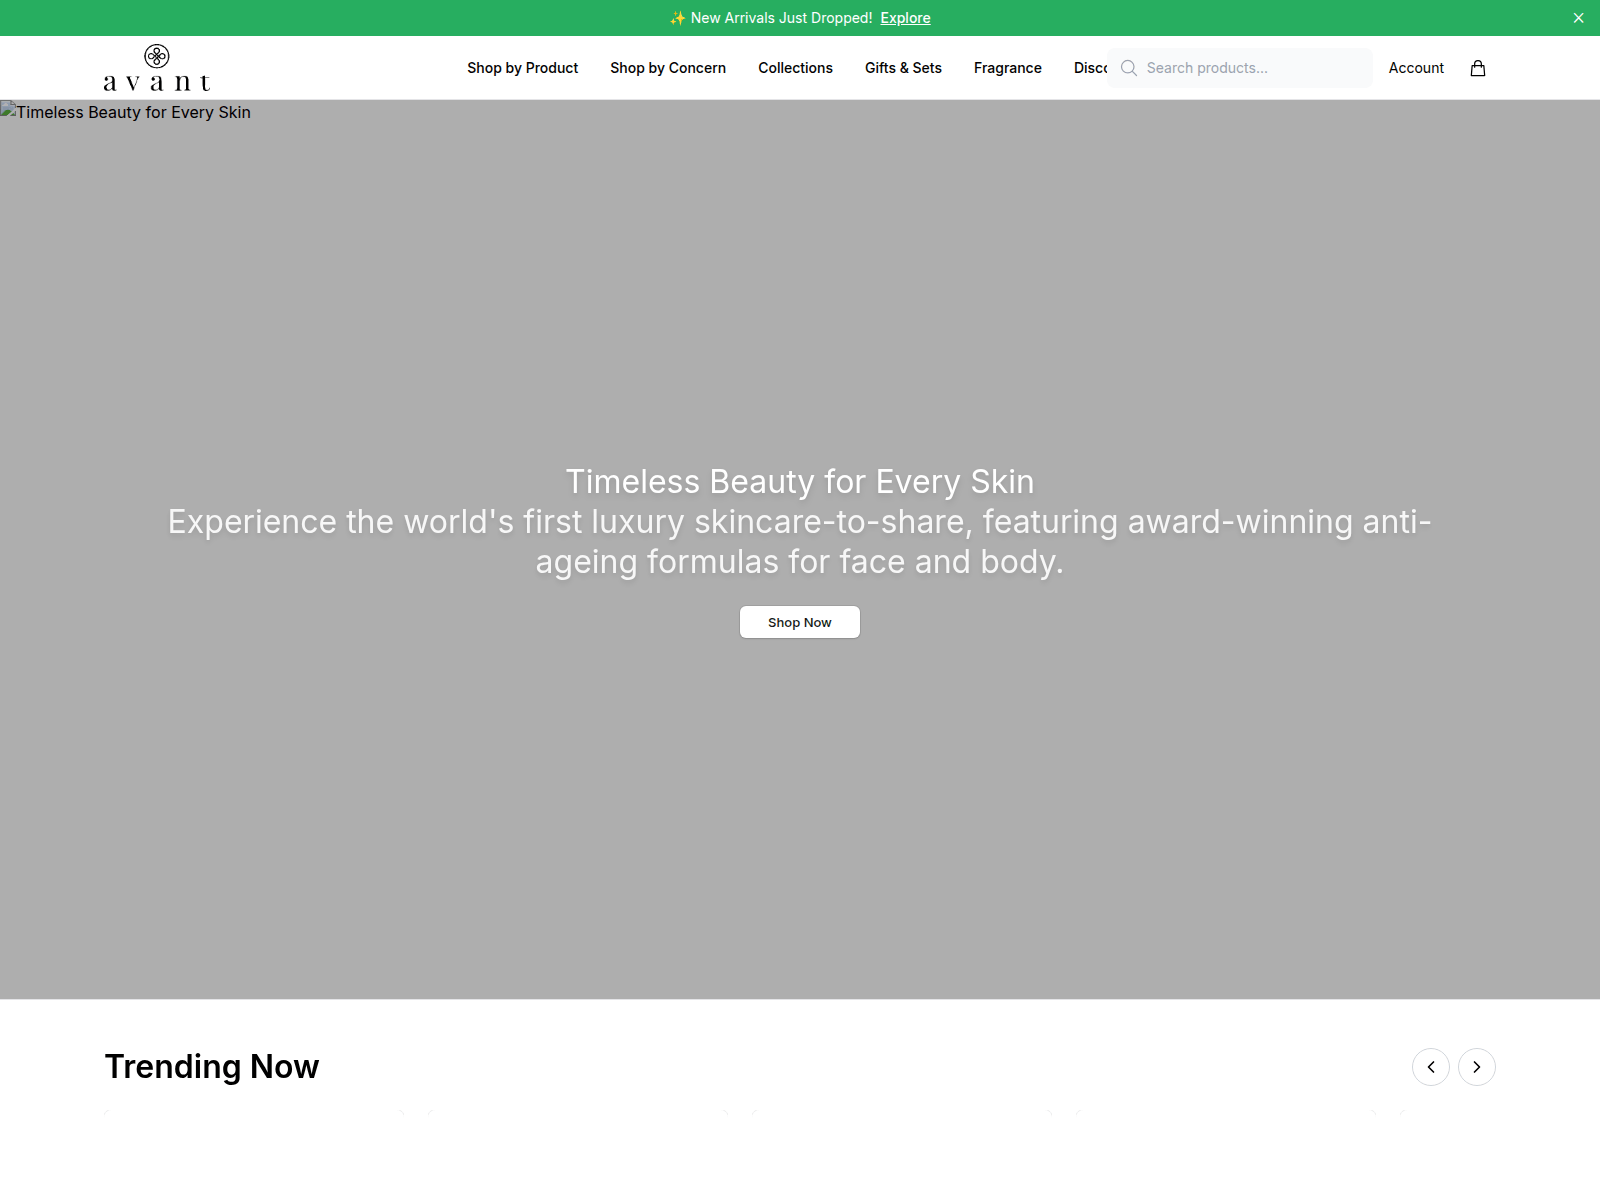Image resolution: width=1600 pixels, height=1200 pixels.
Task: Advance to the next Trending Now slide
Action: coord(1477,1067)
